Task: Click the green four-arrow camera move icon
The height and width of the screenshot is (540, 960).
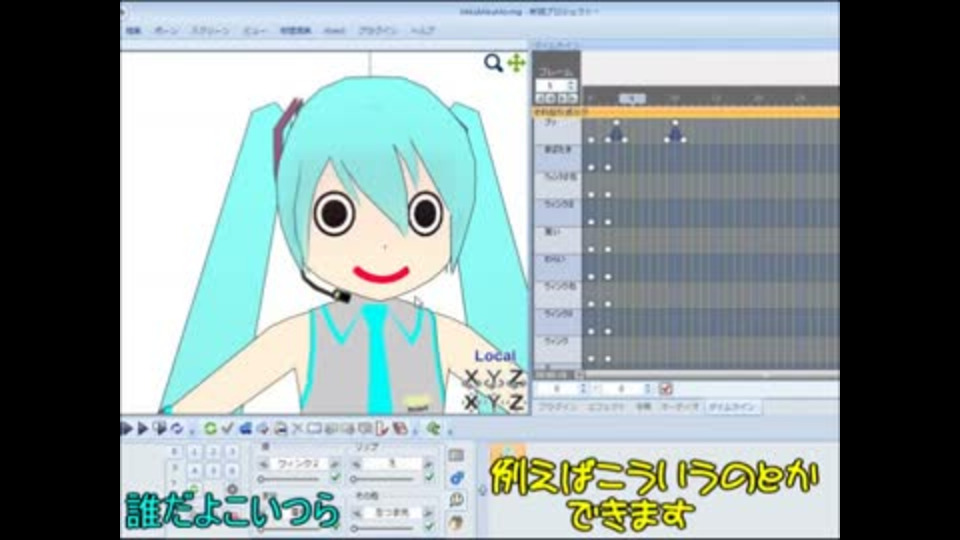Action: point(516,62)
